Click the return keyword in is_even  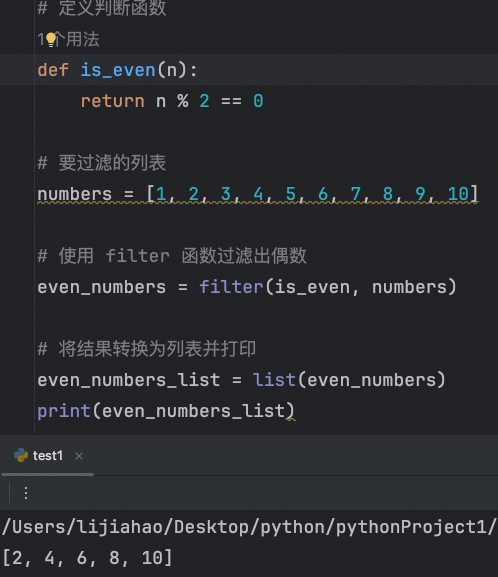point(113,101)
